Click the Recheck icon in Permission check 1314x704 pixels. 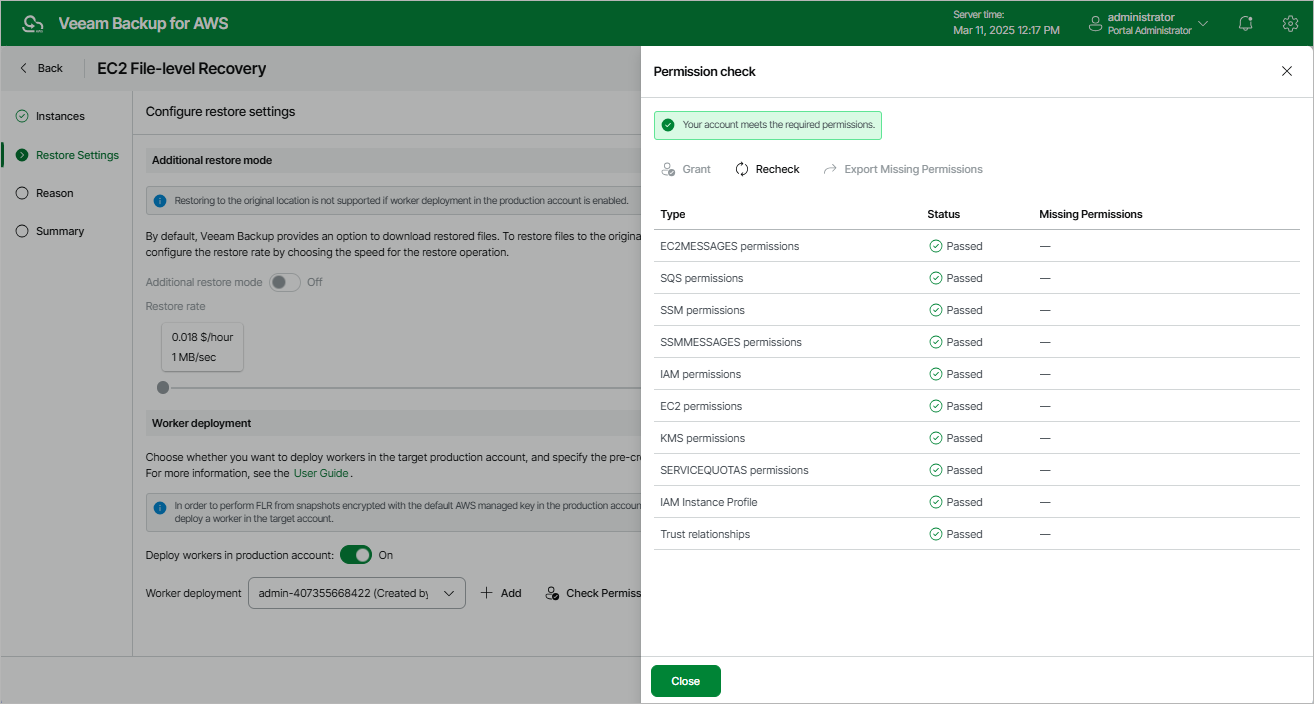[x=741, y=168]
